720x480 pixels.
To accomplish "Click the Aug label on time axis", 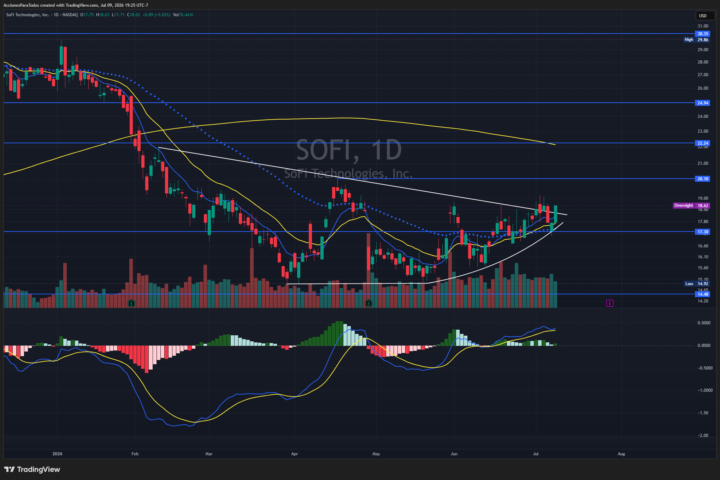I will (x=621, y=454).
